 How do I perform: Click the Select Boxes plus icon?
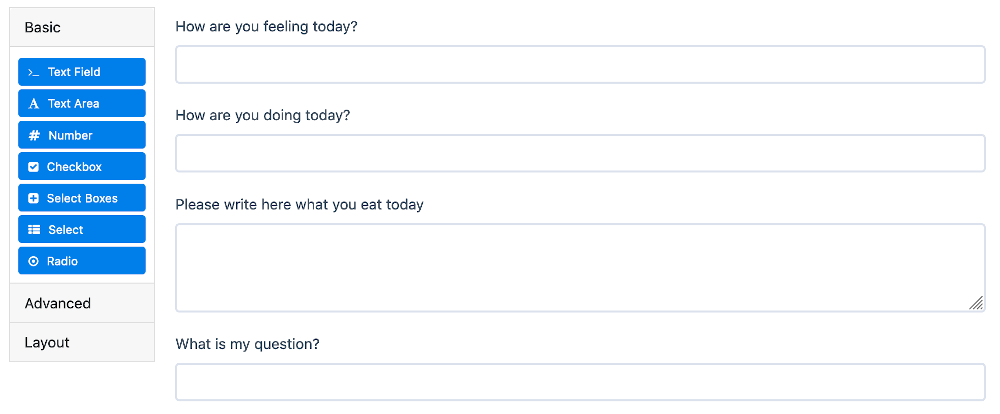[34, 198]
